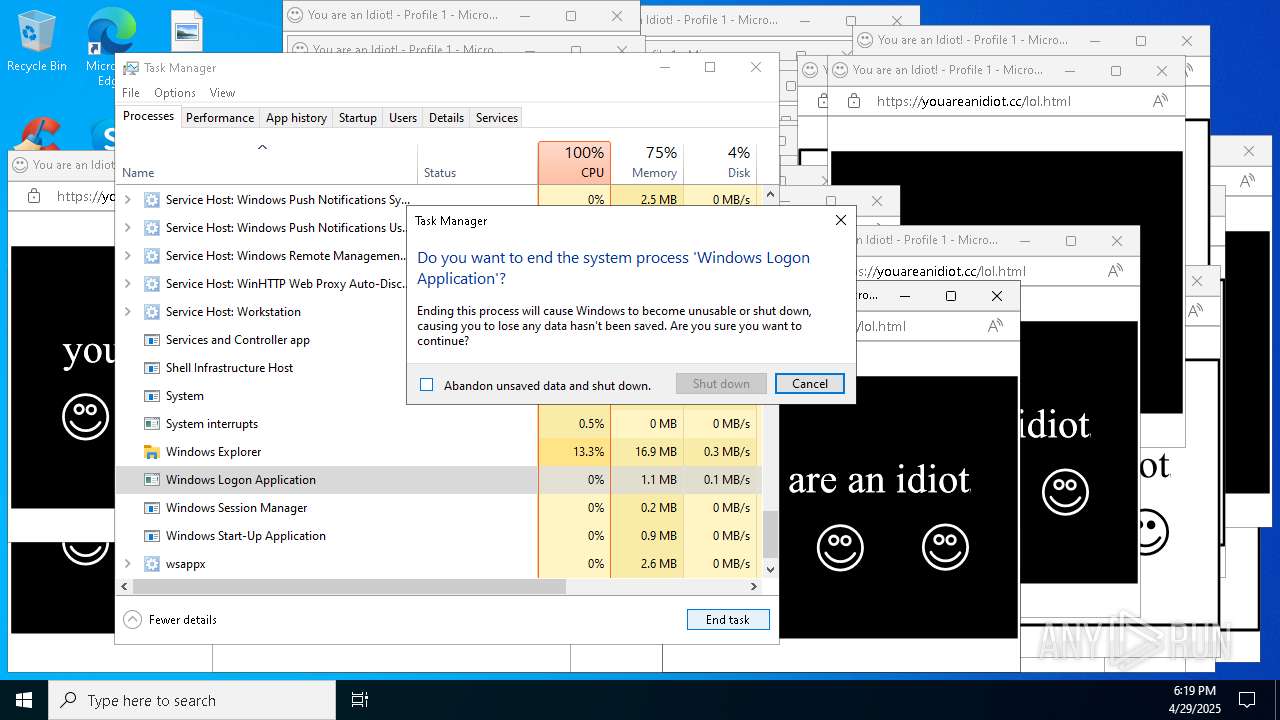Switch to the Users tab

tap(403, 117)
